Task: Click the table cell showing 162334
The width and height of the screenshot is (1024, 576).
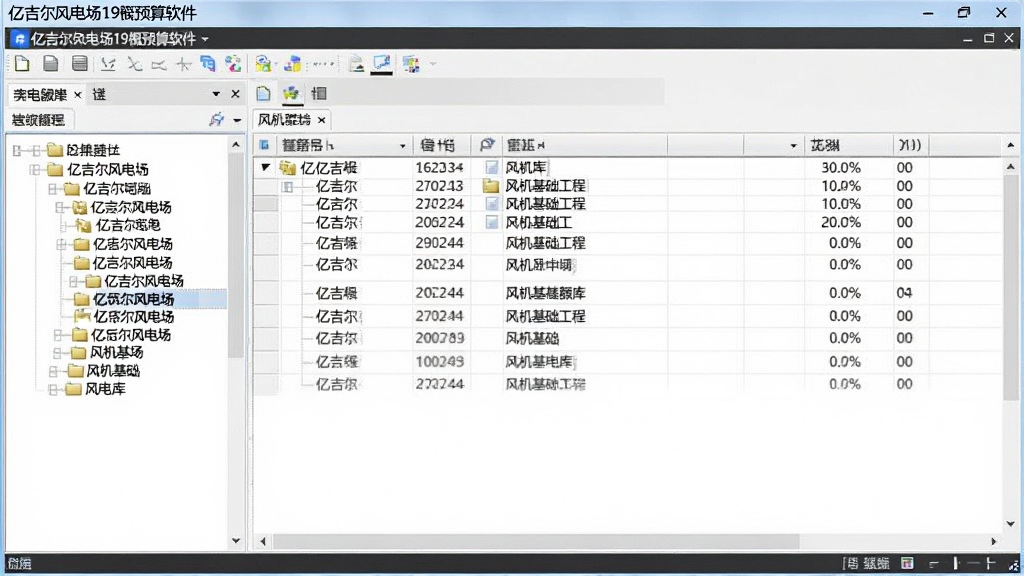Action: (440, 168)
